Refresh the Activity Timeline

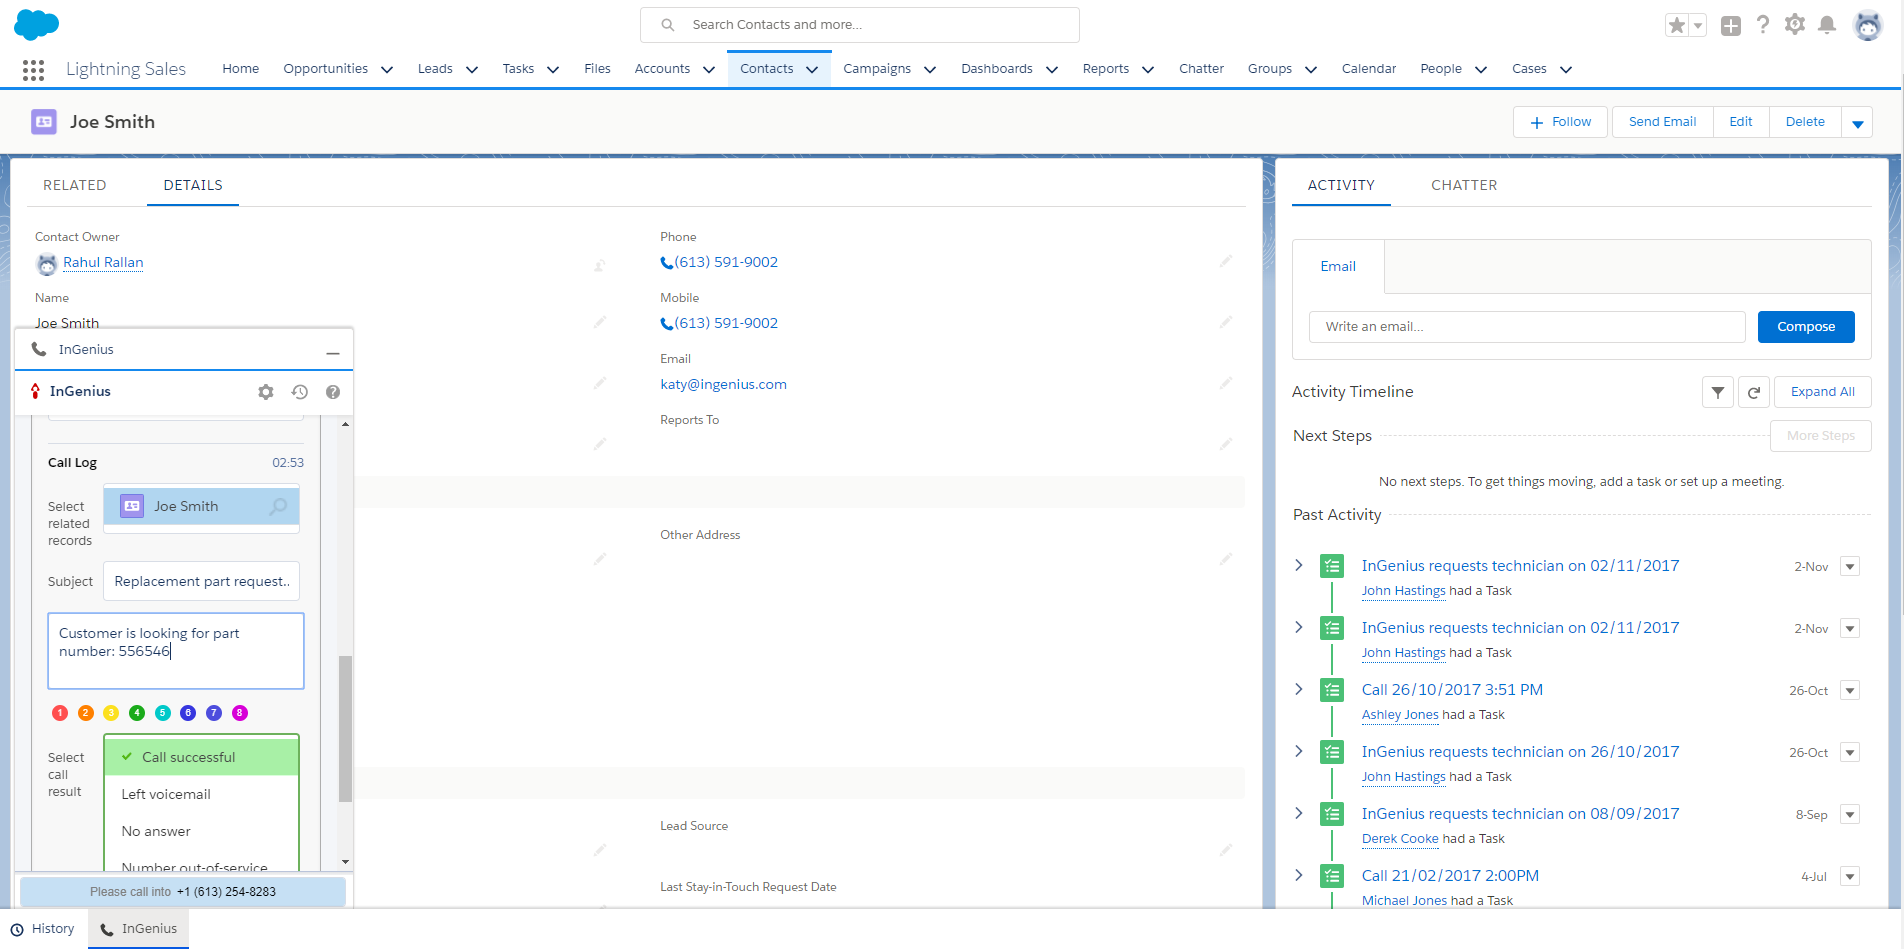tap(1754, 393)
